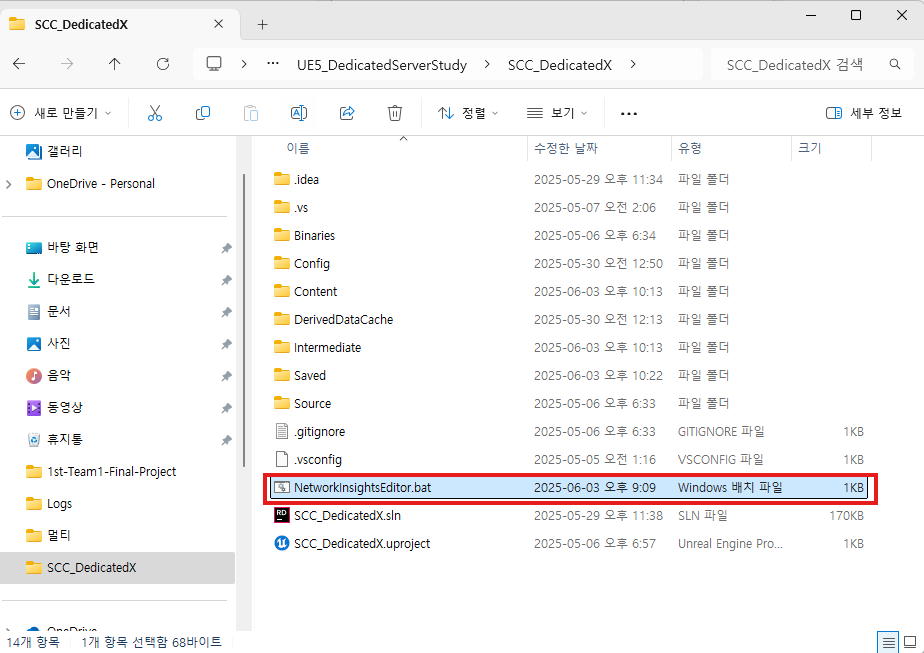This screenshot has width=924, height=653.
Task: Expand chevron after UE5_DedicatedServerStudy breadcrumb
Action: point(487,64)
